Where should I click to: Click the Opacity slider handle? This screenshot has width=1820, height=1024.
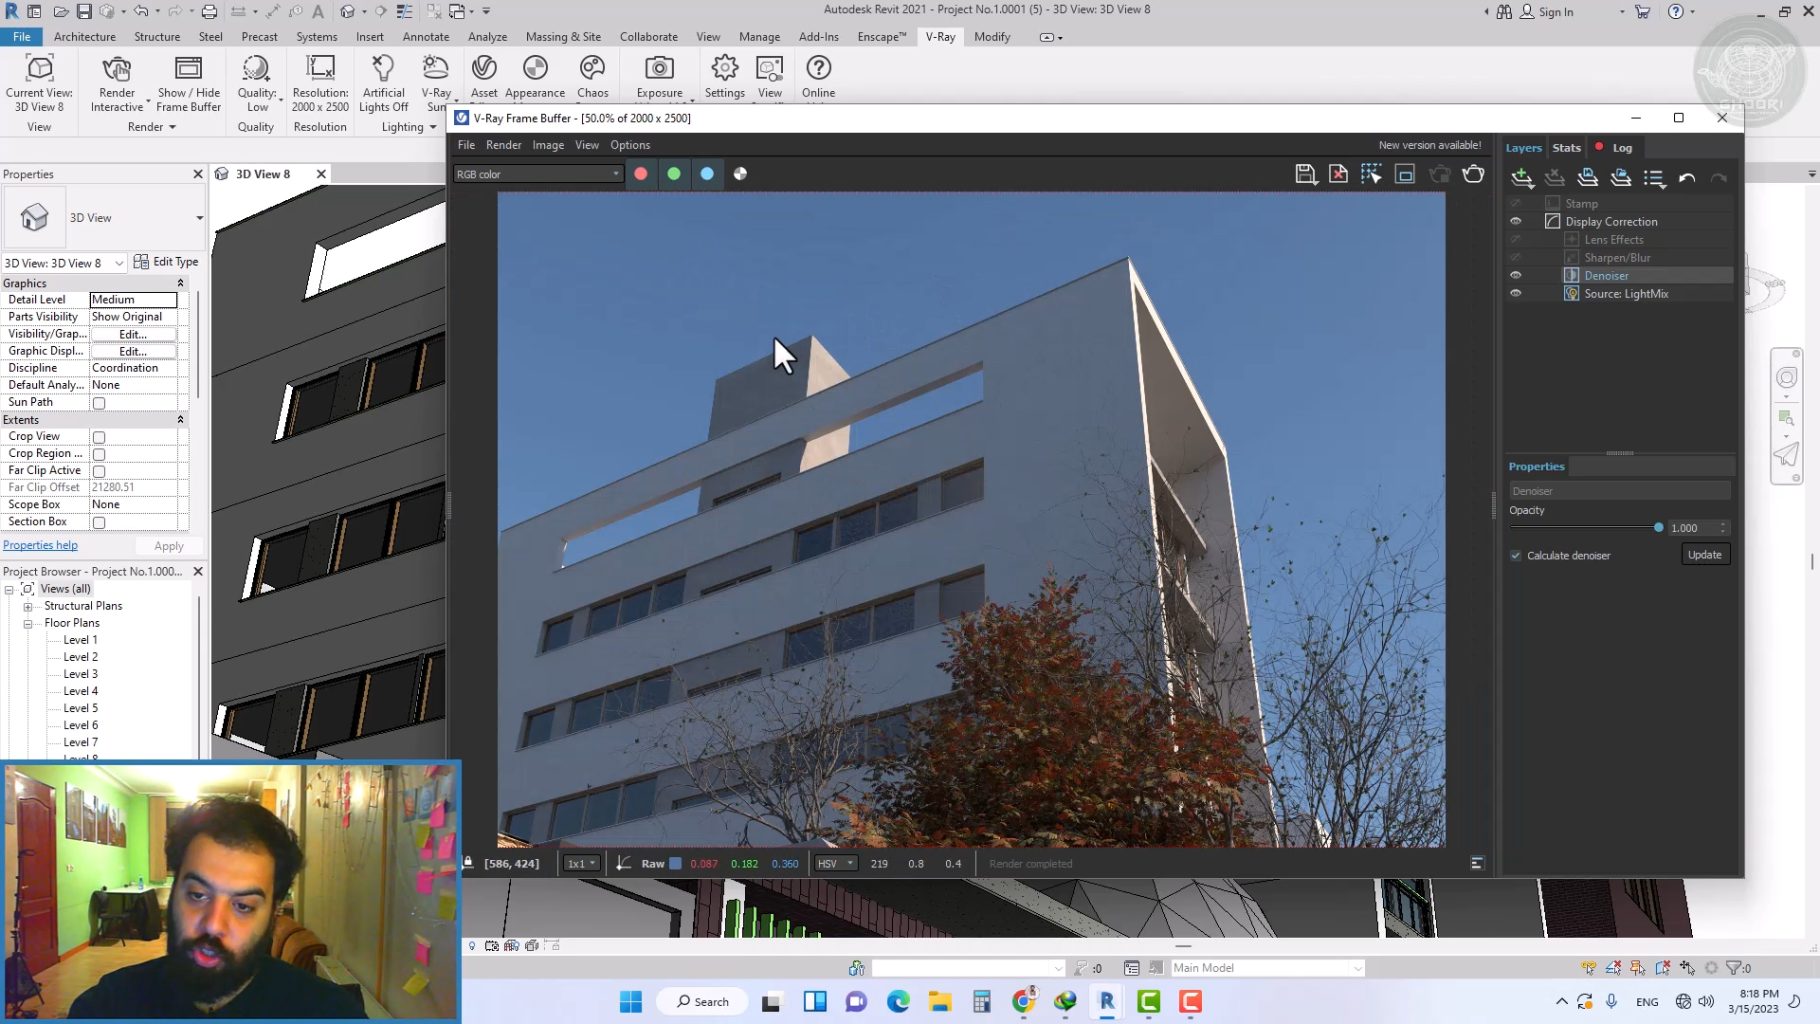(1659, 528)
